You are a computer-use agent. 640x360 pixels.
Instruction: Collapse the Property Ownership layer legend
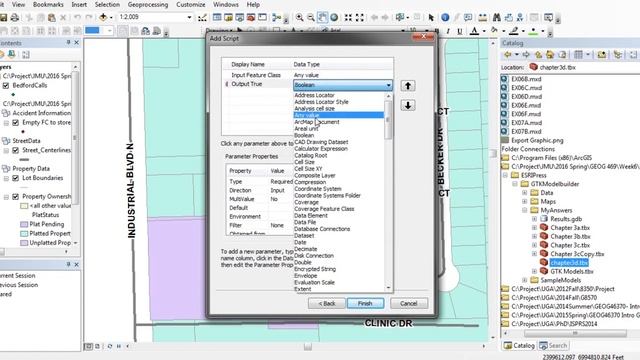[6, 197]
